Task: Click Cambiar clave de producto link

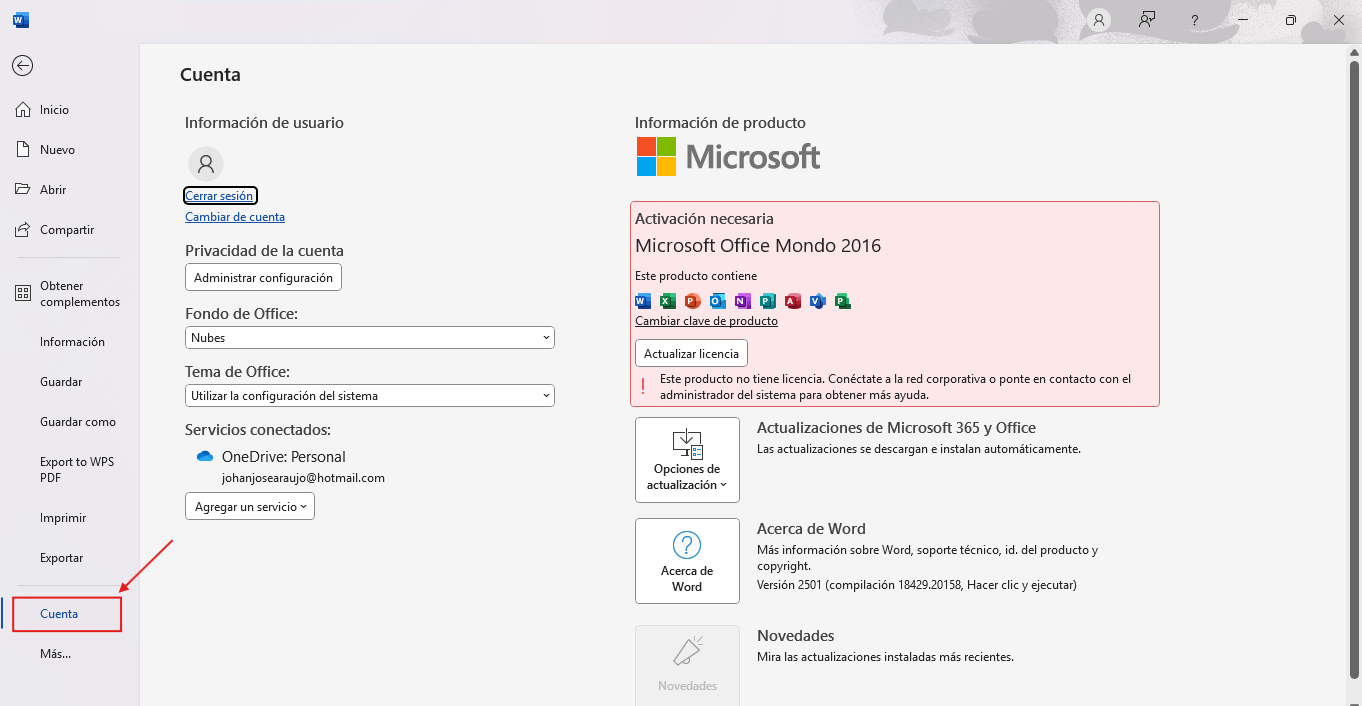Action: [x=706, y=321]
